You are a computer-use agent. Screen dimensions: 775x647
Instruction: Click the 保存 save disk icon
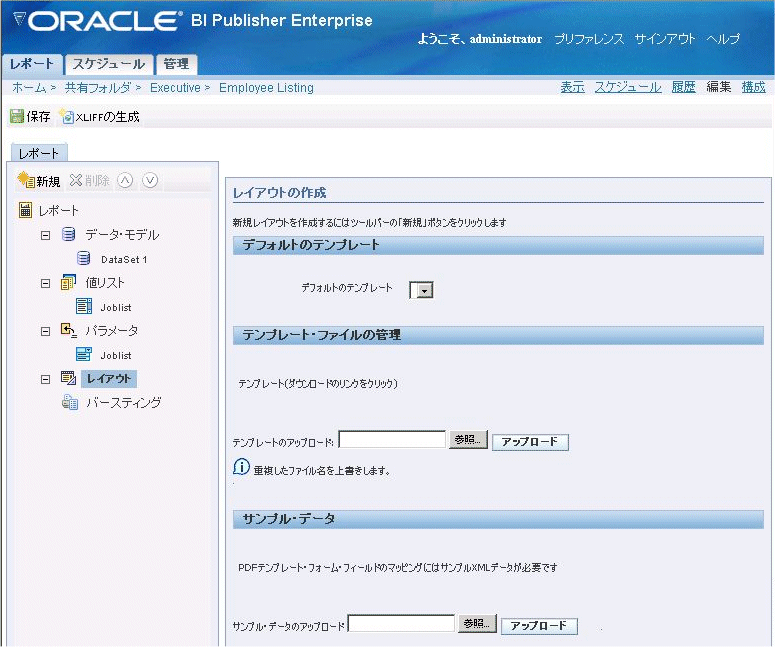tap(17, 116)
